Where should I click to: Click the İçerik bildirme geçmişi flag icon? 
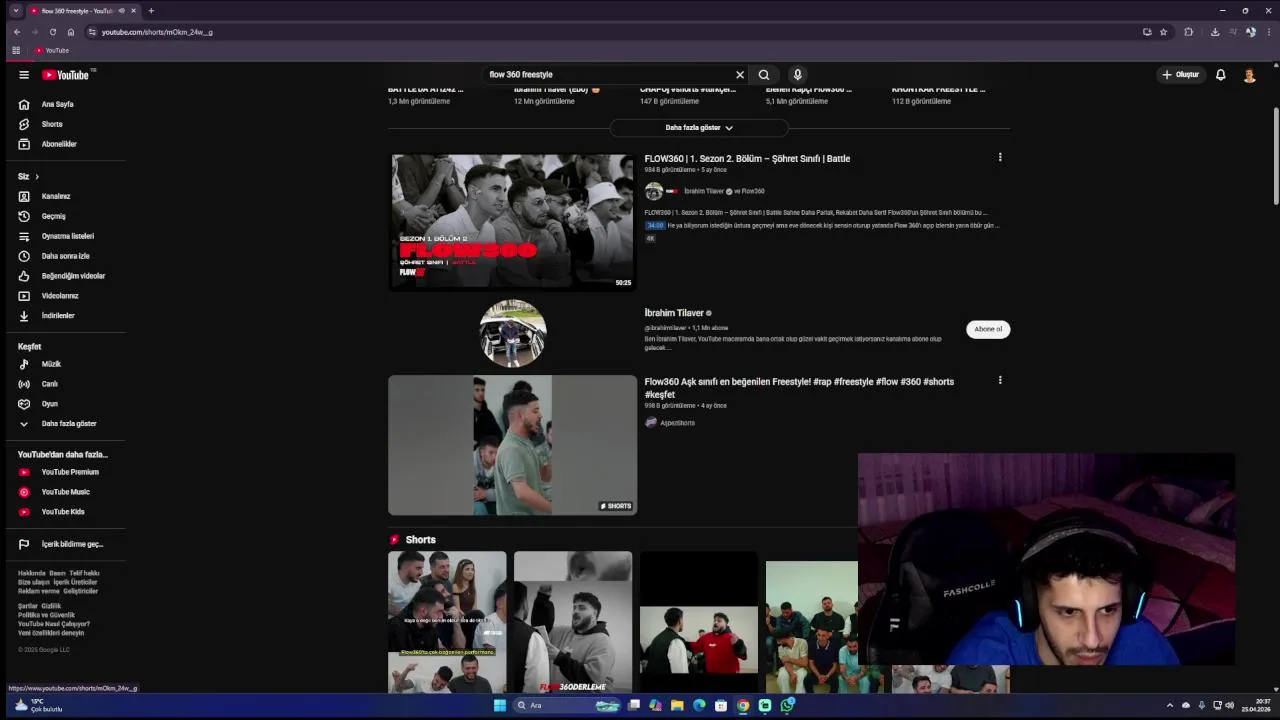(24, 544)
